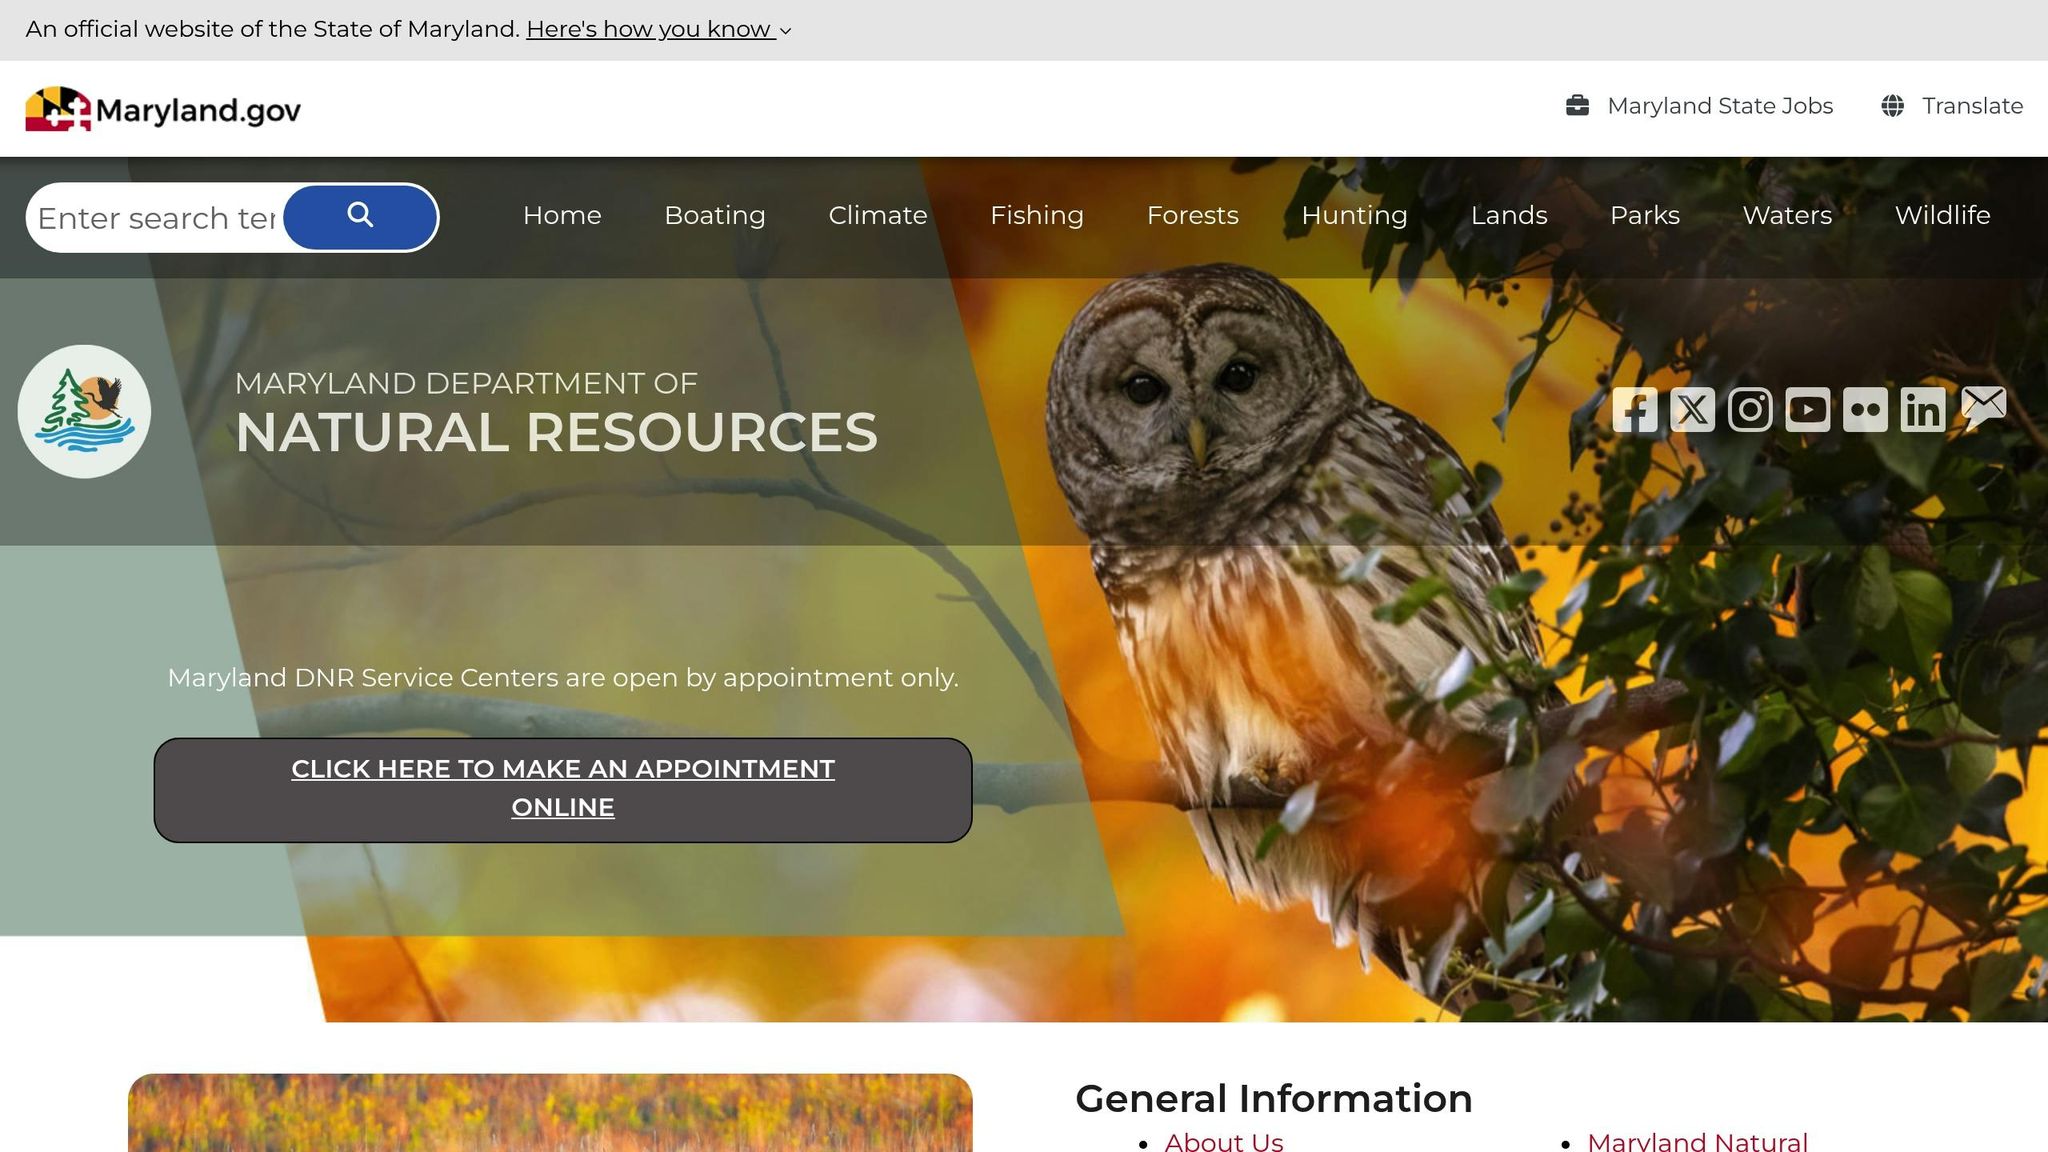The height and width of the screenshot is (1152, 2048).
Task: Open the Instagram social icon
Action: click(x=1750, y=410)
